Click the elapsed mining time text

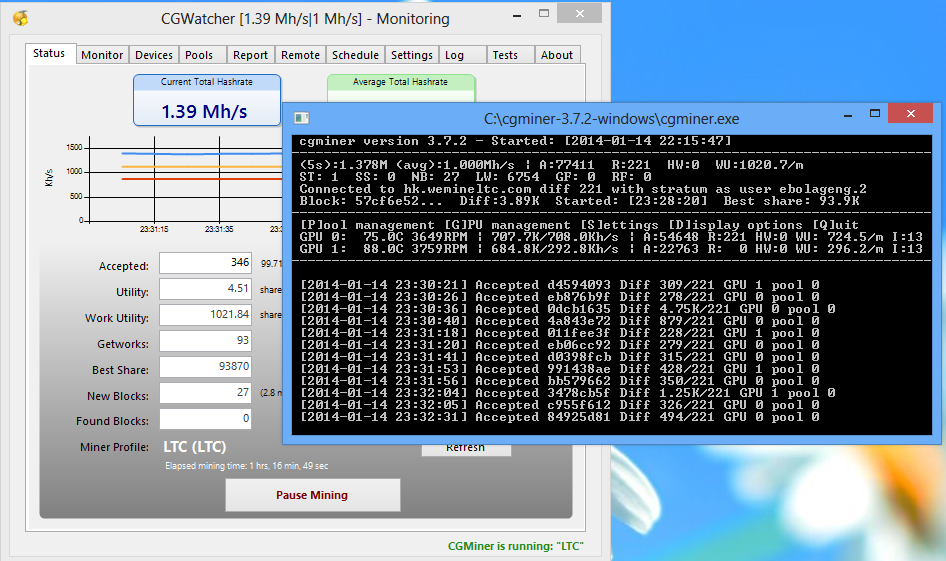pyautogui.click(x=247, y=466)
